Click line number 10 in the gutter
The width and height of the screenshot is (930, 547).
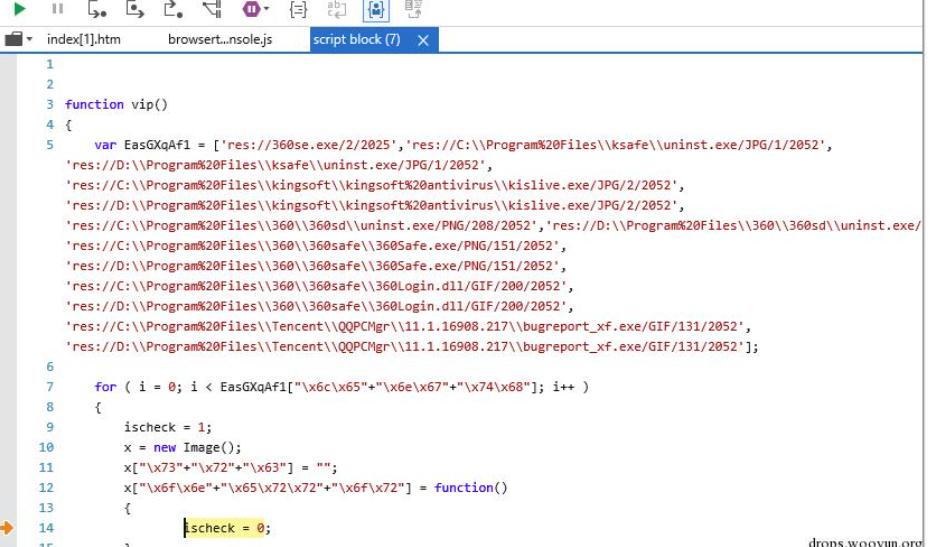tap(46, 447)
